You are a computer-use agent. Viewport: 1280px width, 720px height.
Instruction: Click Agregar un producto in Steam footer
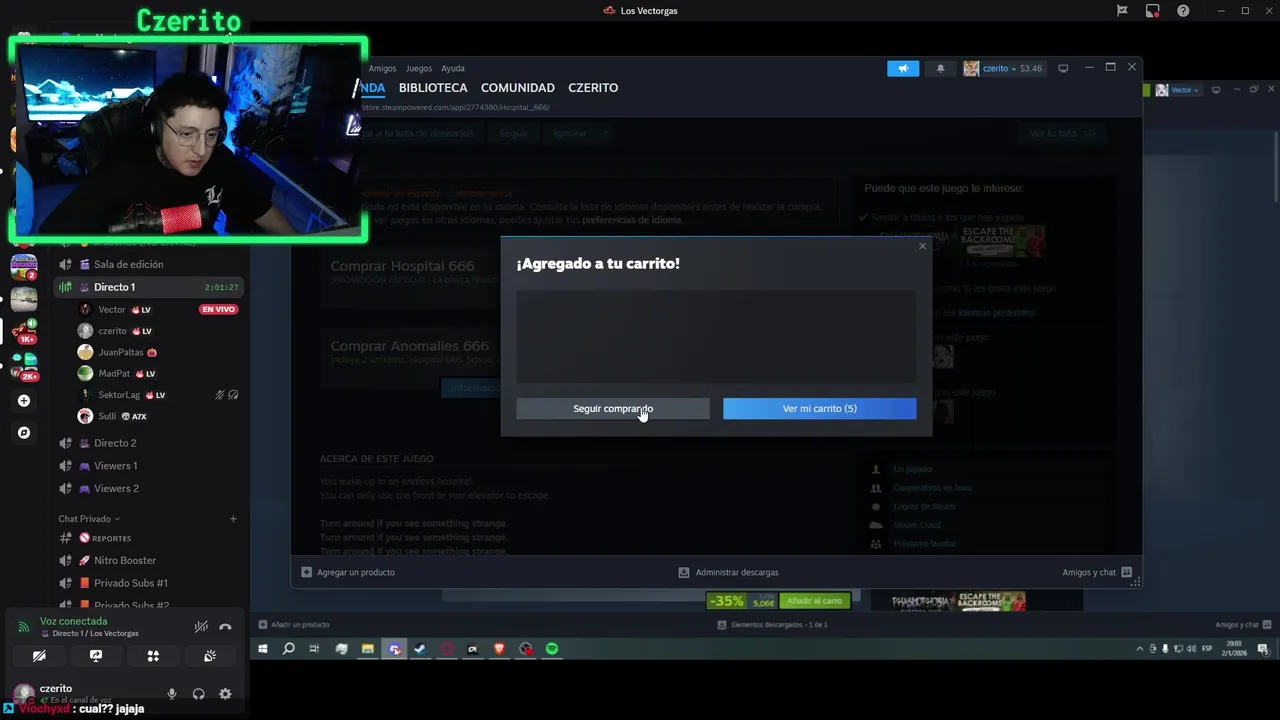tap(348, 572)
